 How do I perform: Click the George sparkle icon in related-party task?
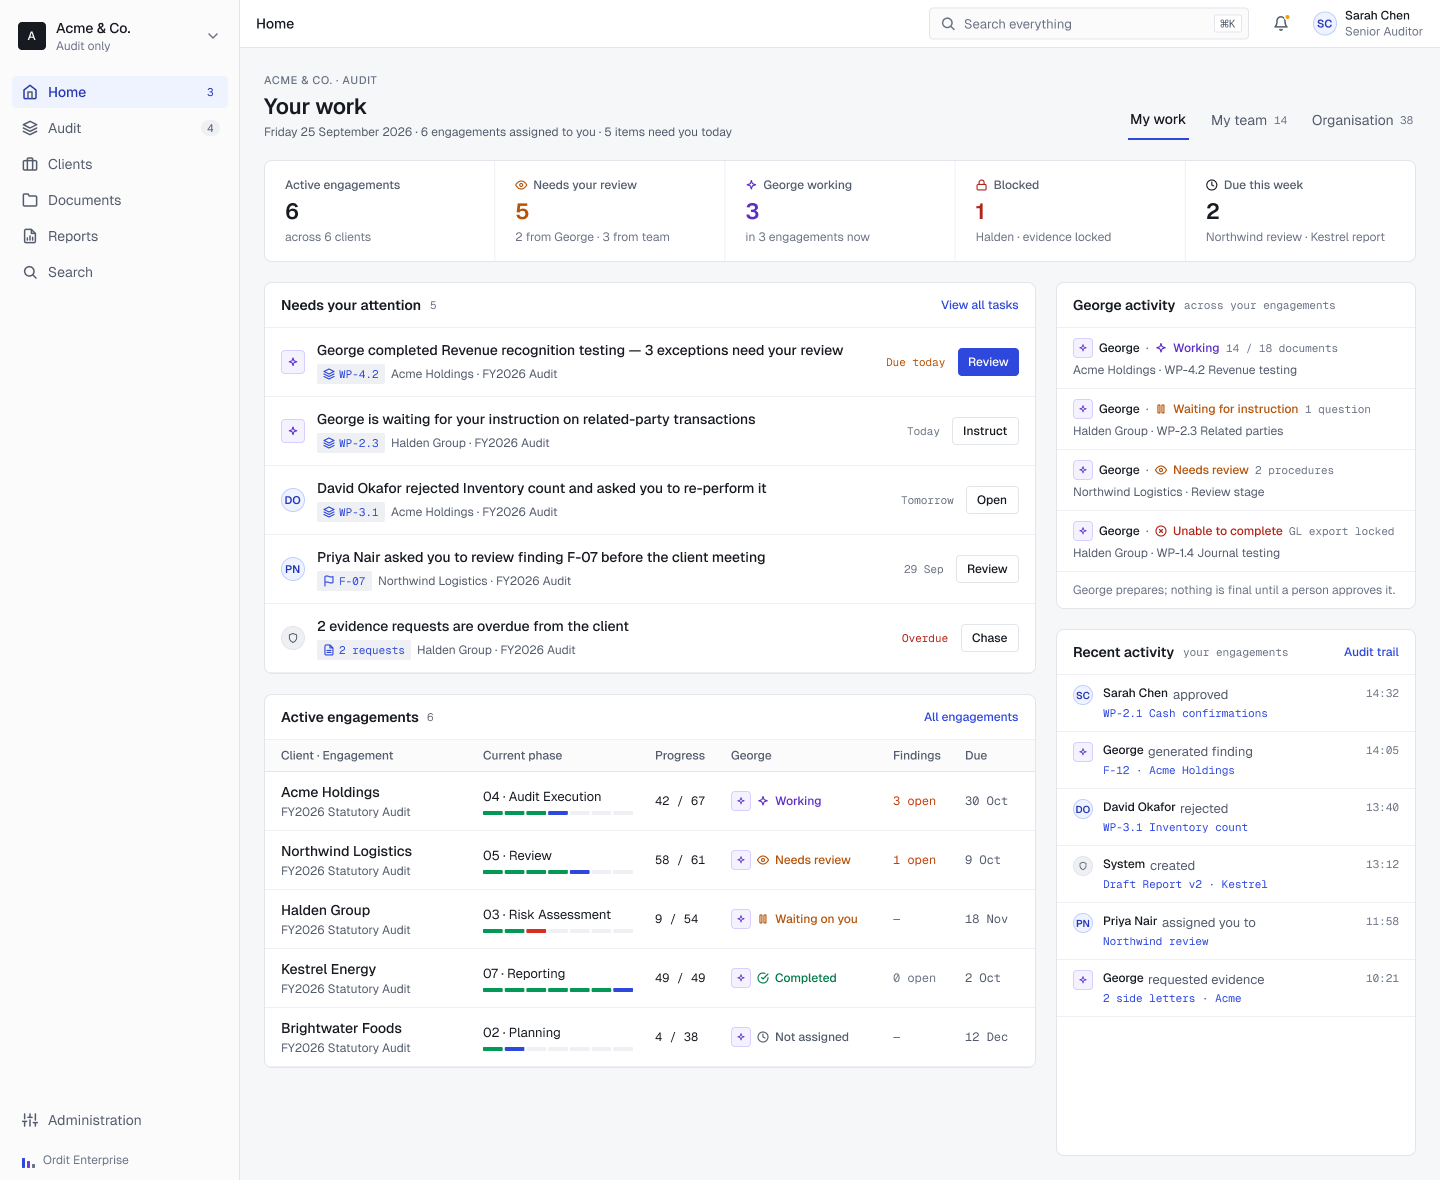click(x=293, y=431)
